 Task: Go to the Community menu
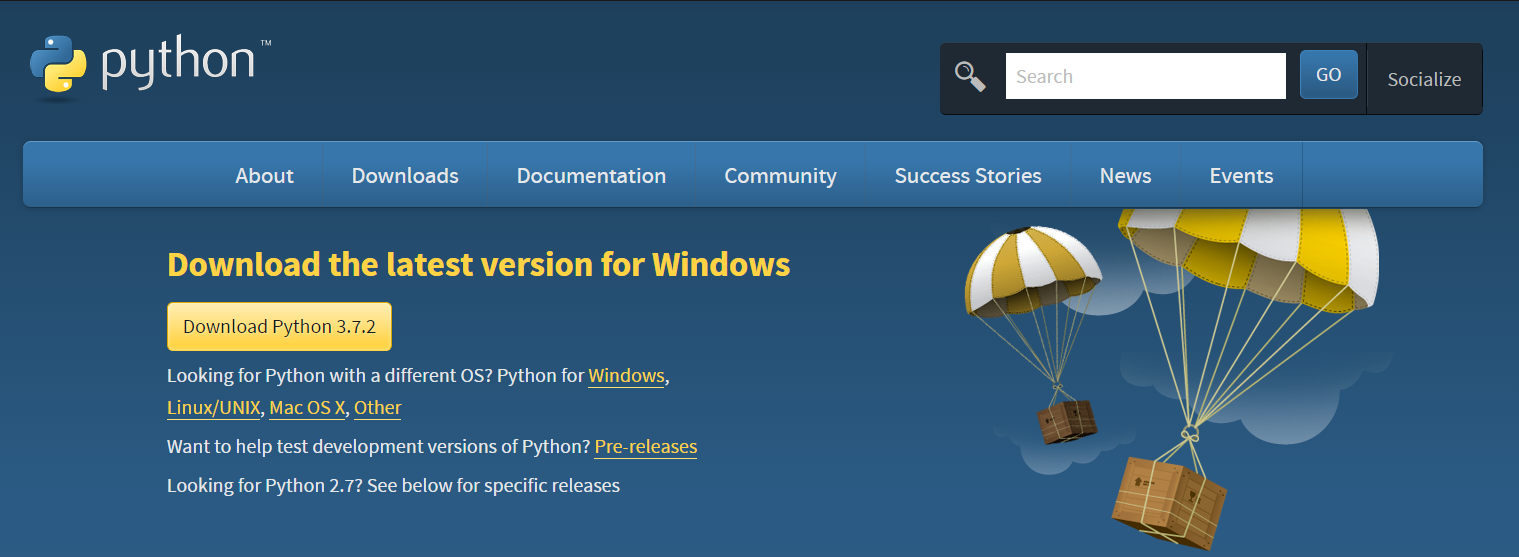[780, 175]
